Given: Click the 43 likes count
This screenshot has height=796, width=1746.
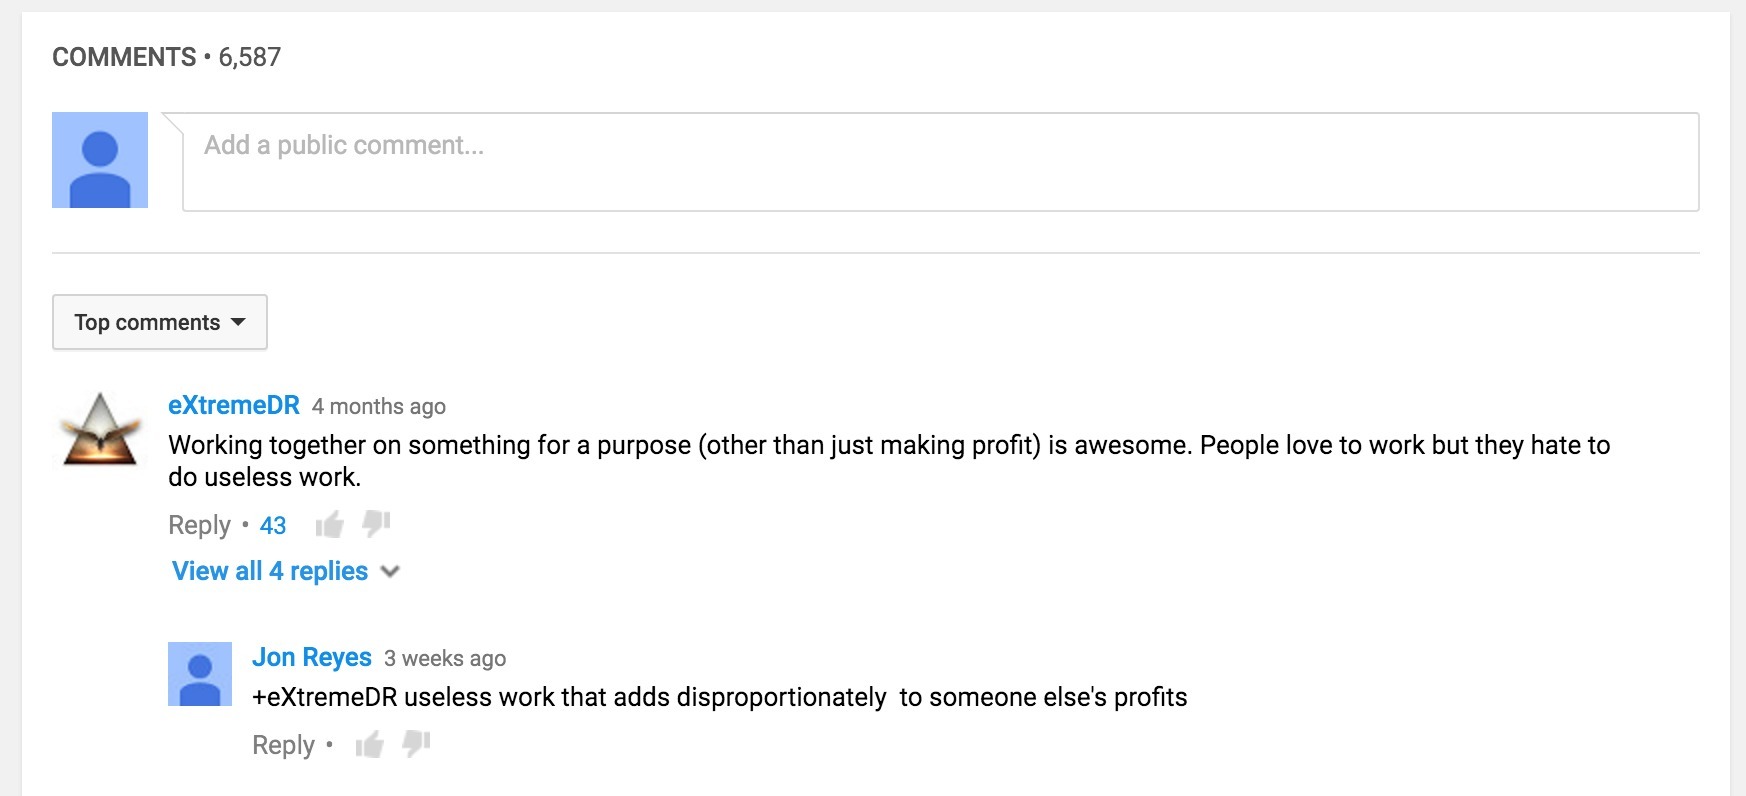Looking at the screenshot, I should 273,525.
